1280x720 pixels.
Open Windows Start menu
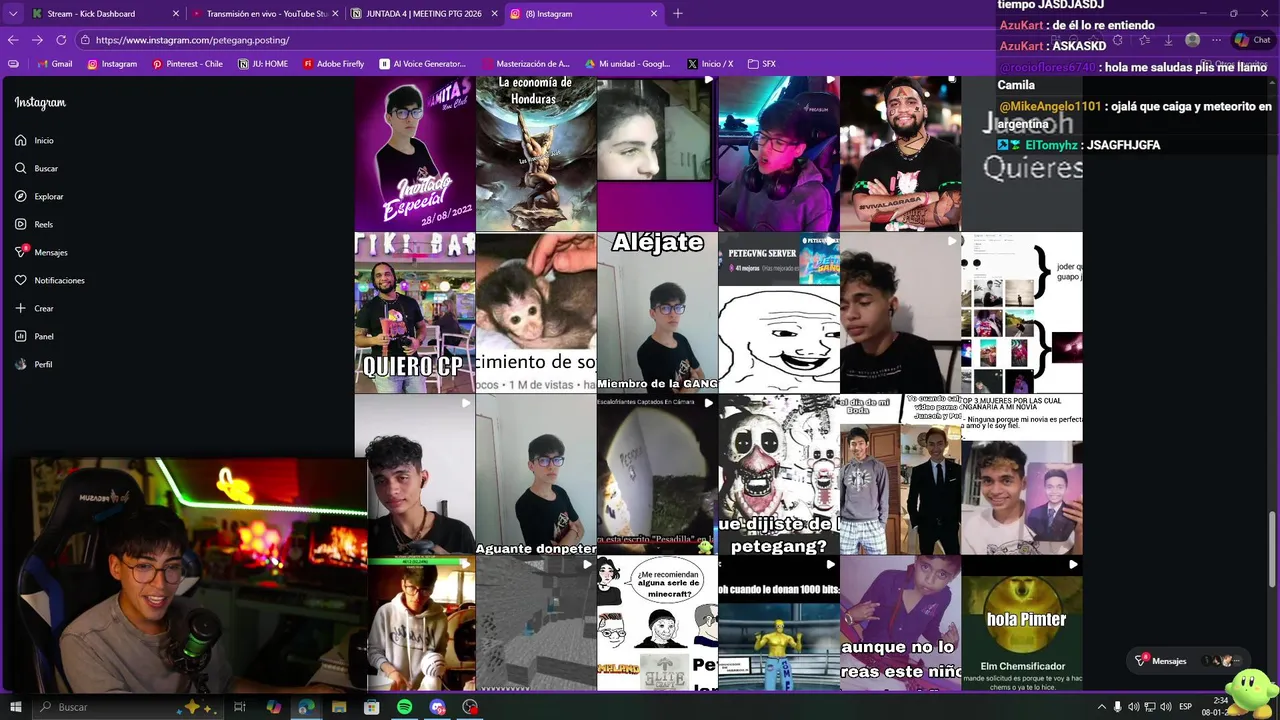click(15, 707)
